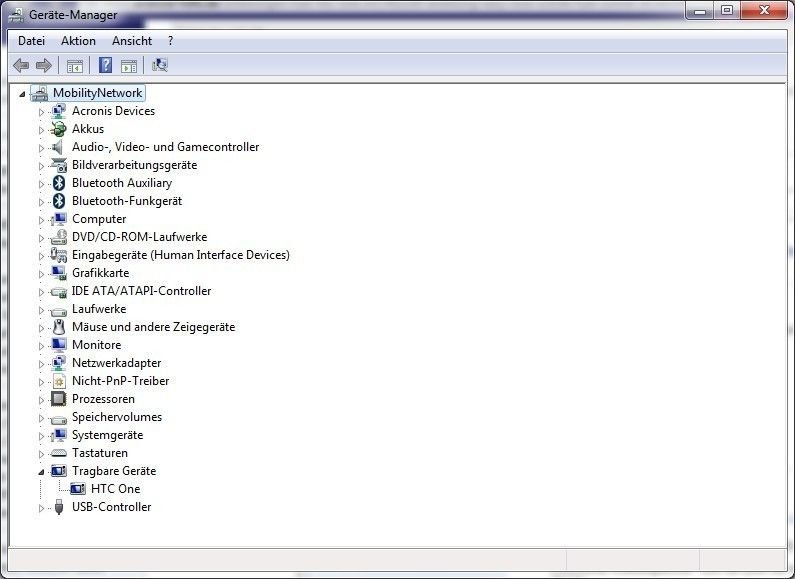Open Help via the blue question-mark icon
Image resolution: width=795 pixels, height=579 pixels.
[105, 65]
